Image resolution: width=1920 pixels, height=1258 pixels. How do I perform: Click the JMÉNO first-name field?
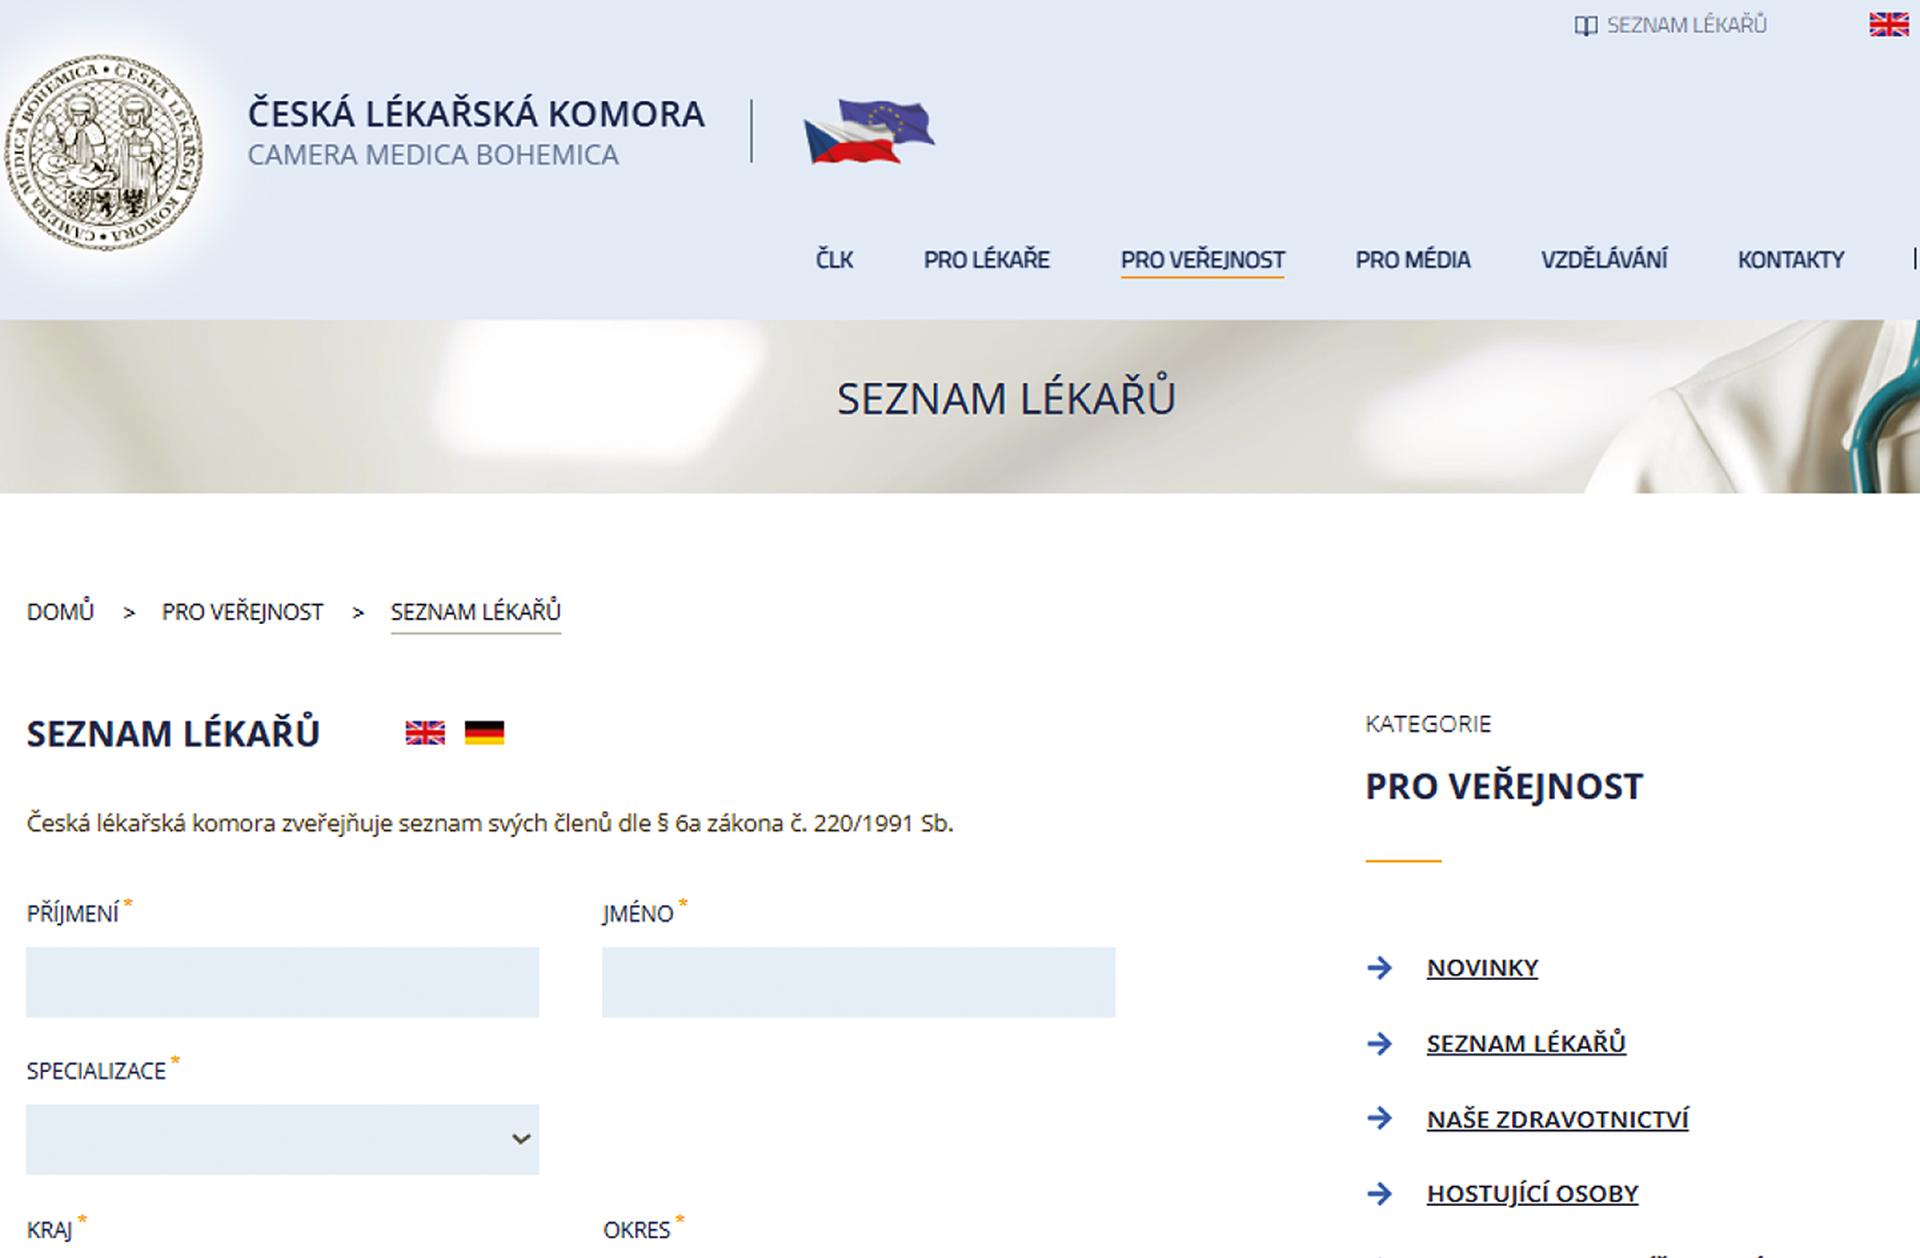pyautogui.click(x=857, y=982)
